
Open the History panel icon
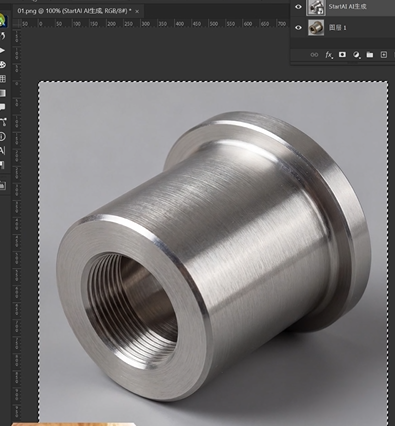tap(3, 36)
